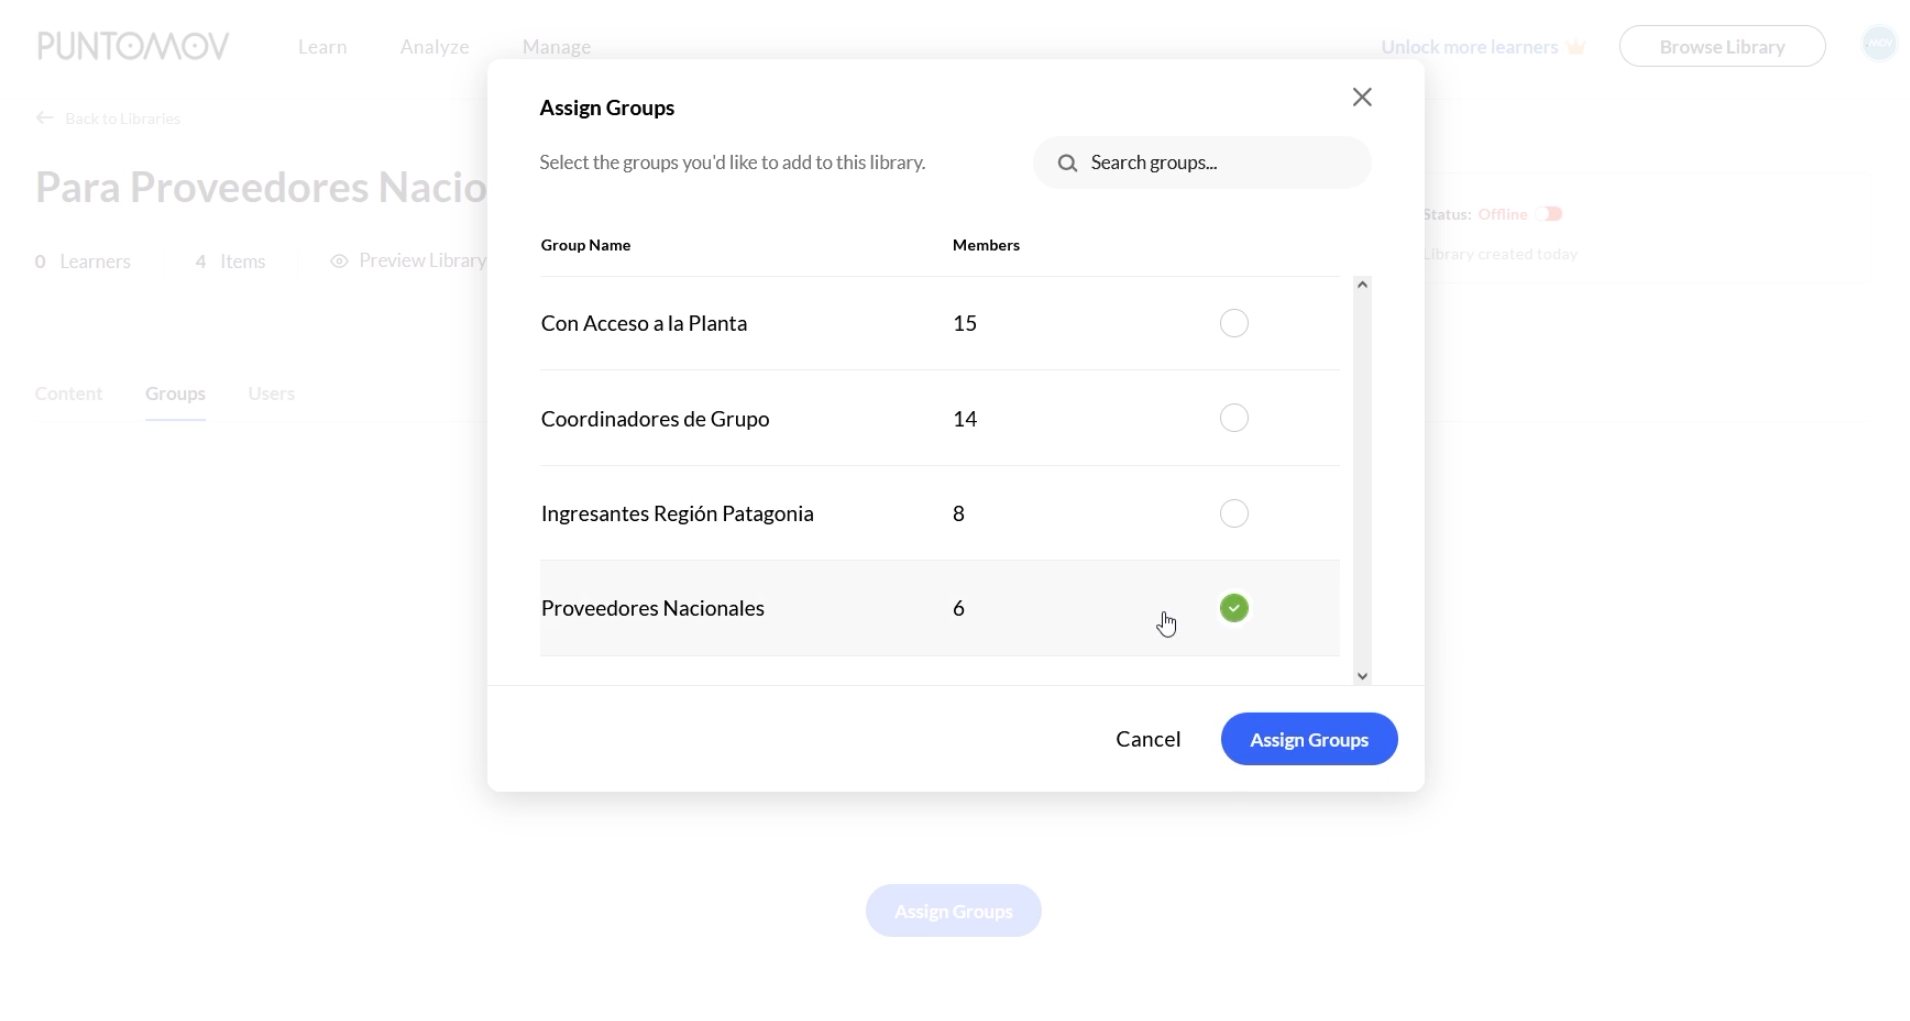Image resolution: width=1910 pixels, height=1021 pixels.
Task: Click the PuntoMov logo
Action: point(133,46)
